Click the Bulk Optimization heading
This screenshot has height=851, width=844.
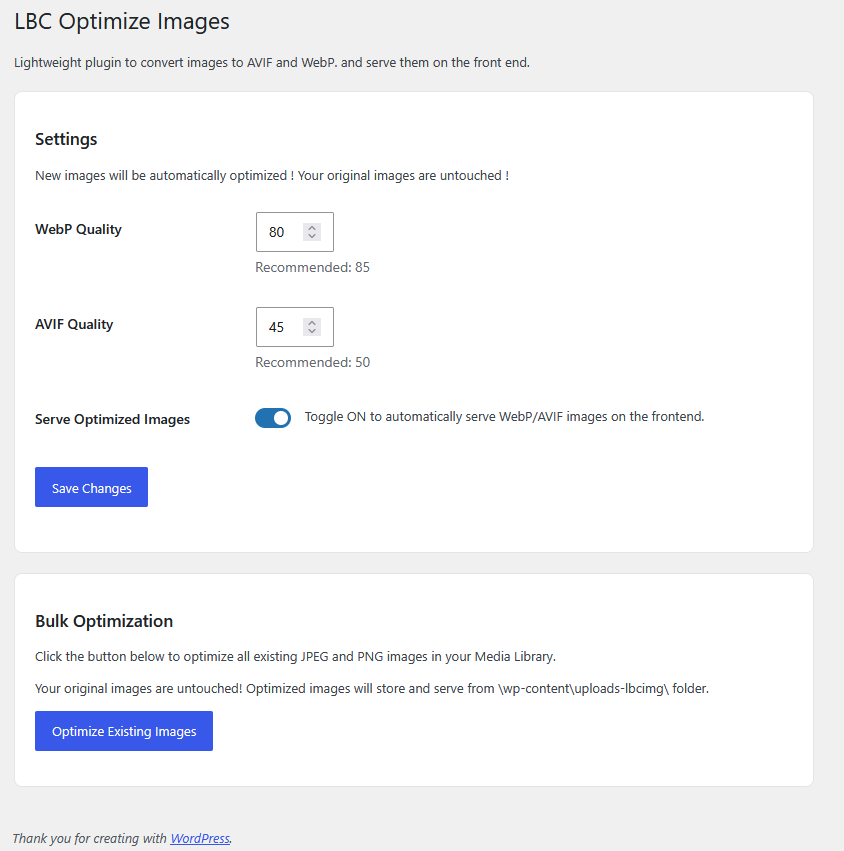[x=104, y=621]
